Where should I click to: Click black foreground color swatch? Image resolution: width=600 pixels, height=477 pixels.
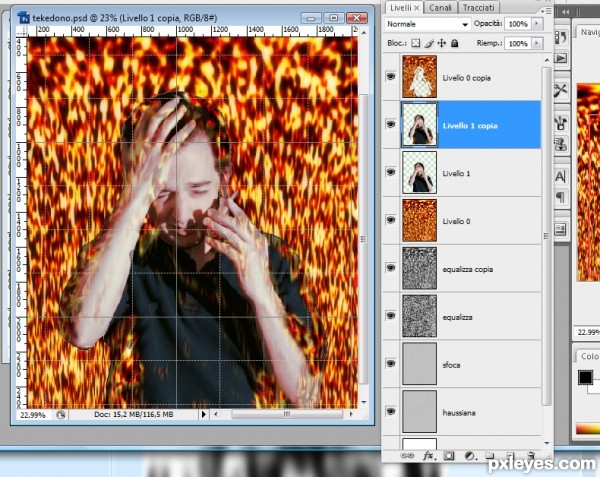coord(585,377)
